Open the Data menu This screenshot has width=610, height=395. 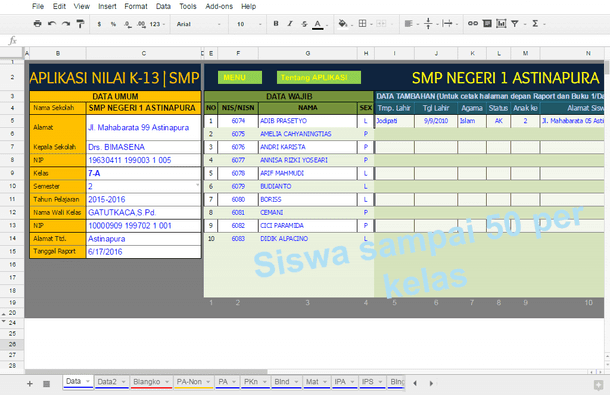163,6
